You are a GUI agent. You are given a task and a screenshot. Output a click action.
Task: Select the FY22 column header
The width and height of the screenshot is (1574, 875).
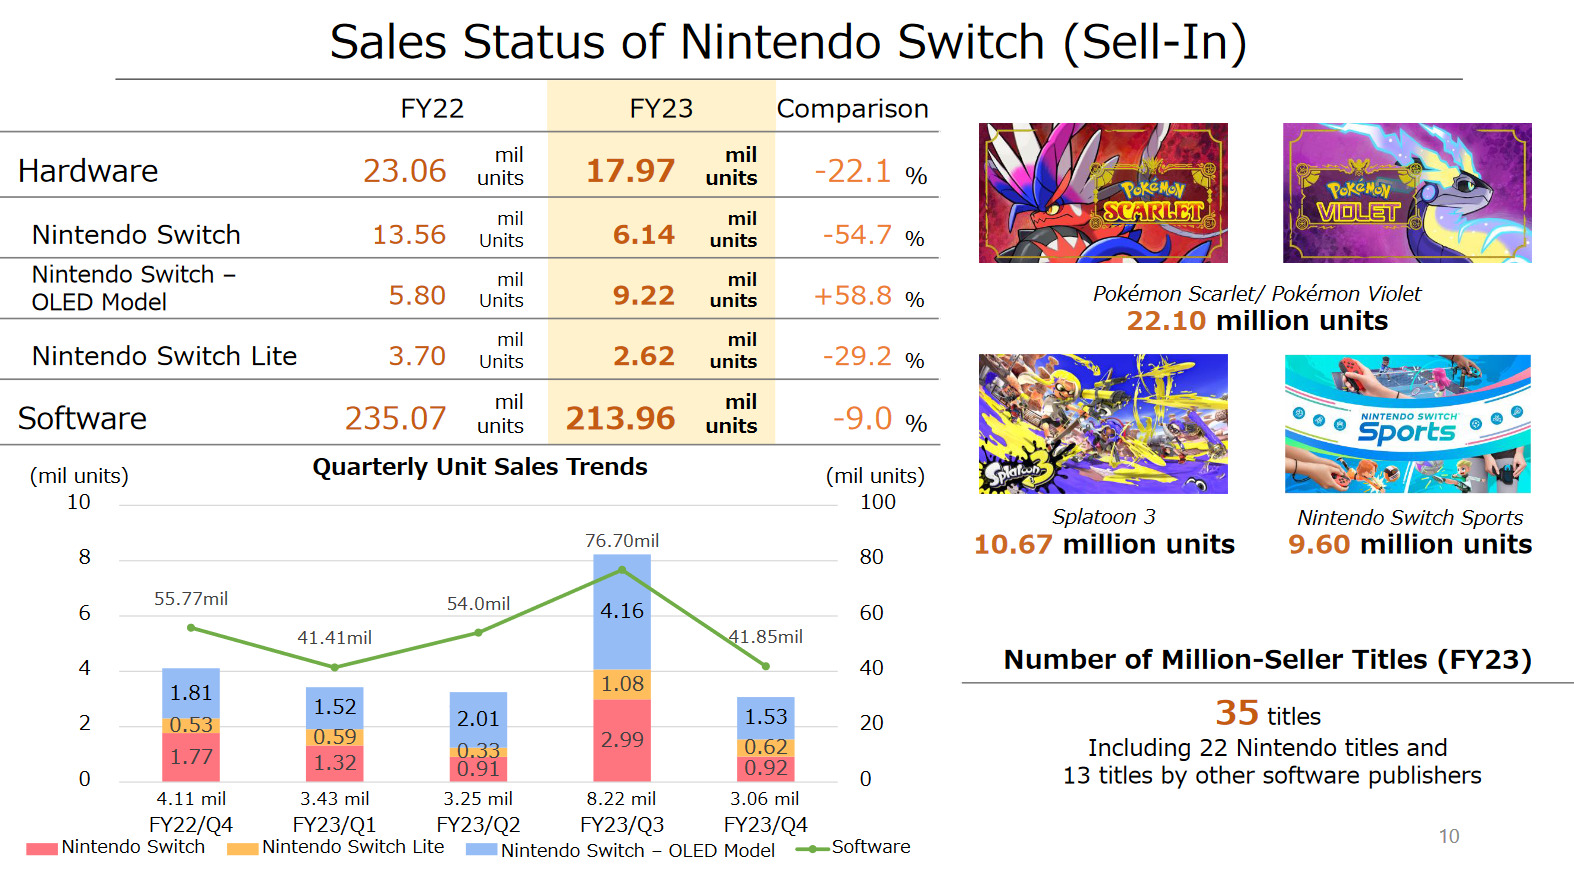[432, 108]
